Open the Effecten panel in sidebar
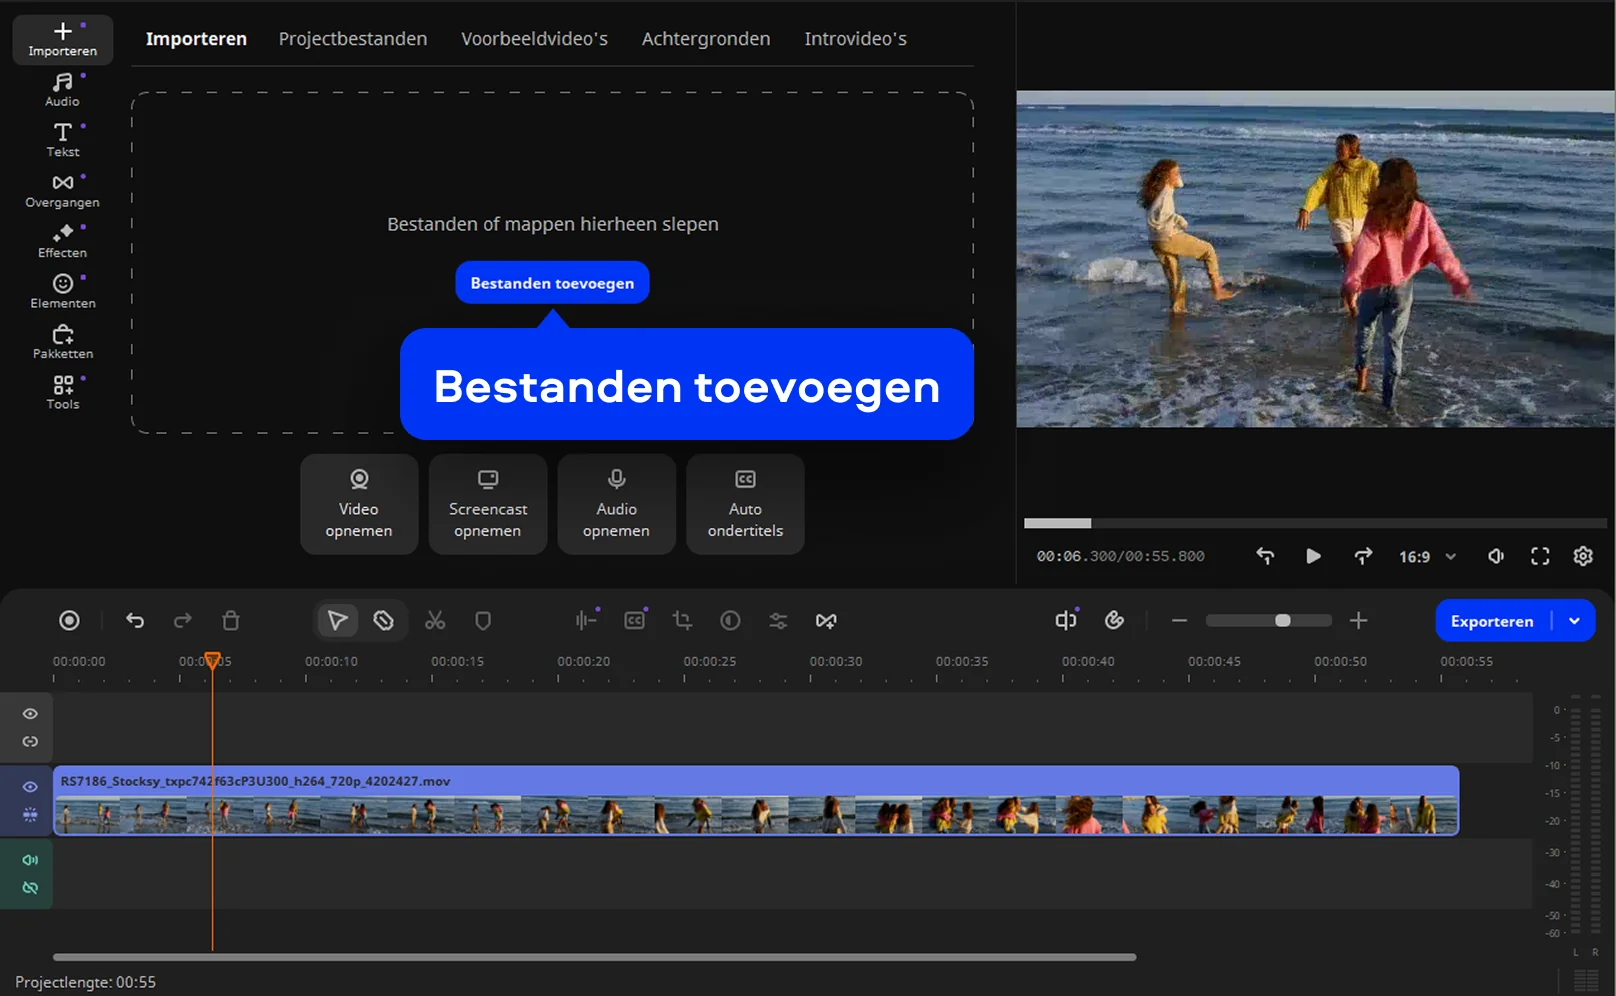 62,241
